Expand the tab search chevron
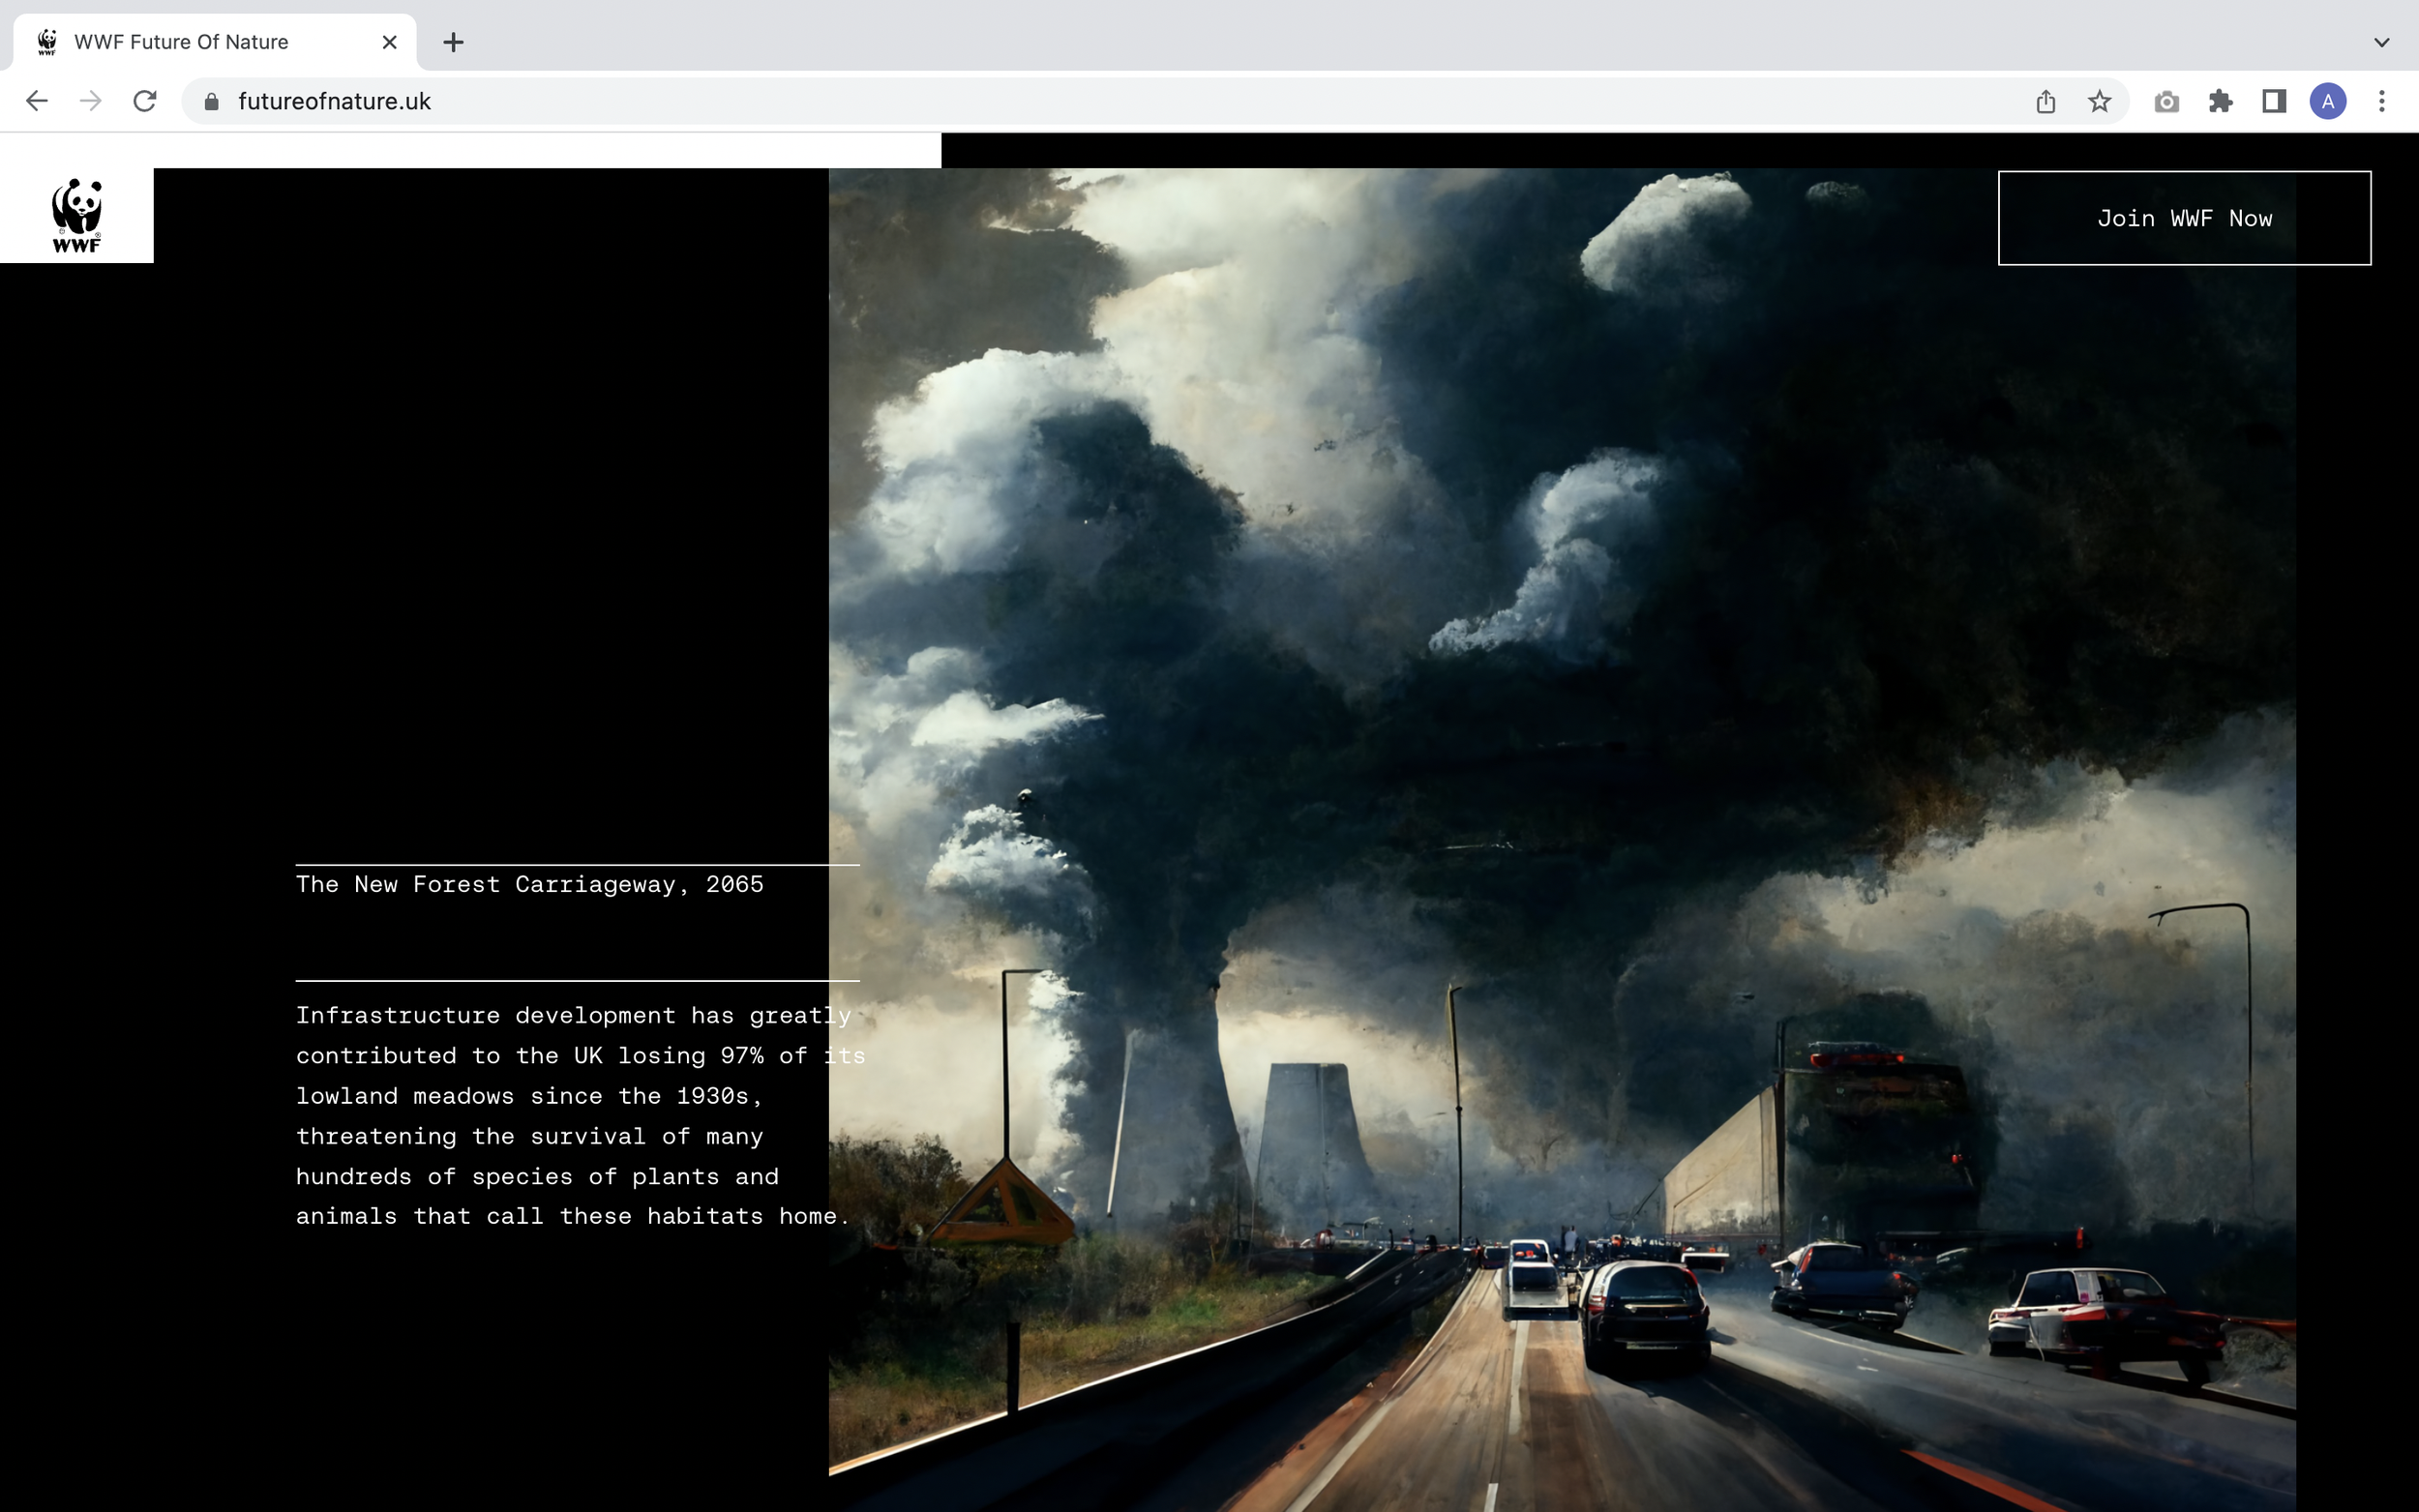Image resolution: width=2419 pixels, height=1512 pixels. coord(2381,42)
